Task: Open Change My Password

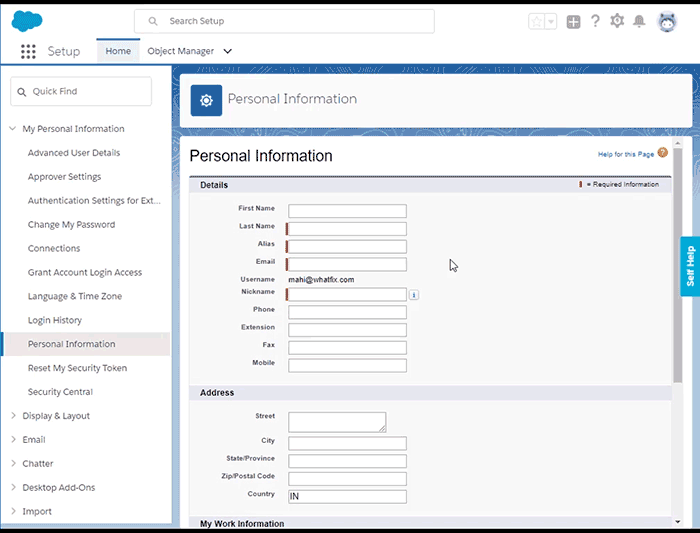Action: point(71,225)
